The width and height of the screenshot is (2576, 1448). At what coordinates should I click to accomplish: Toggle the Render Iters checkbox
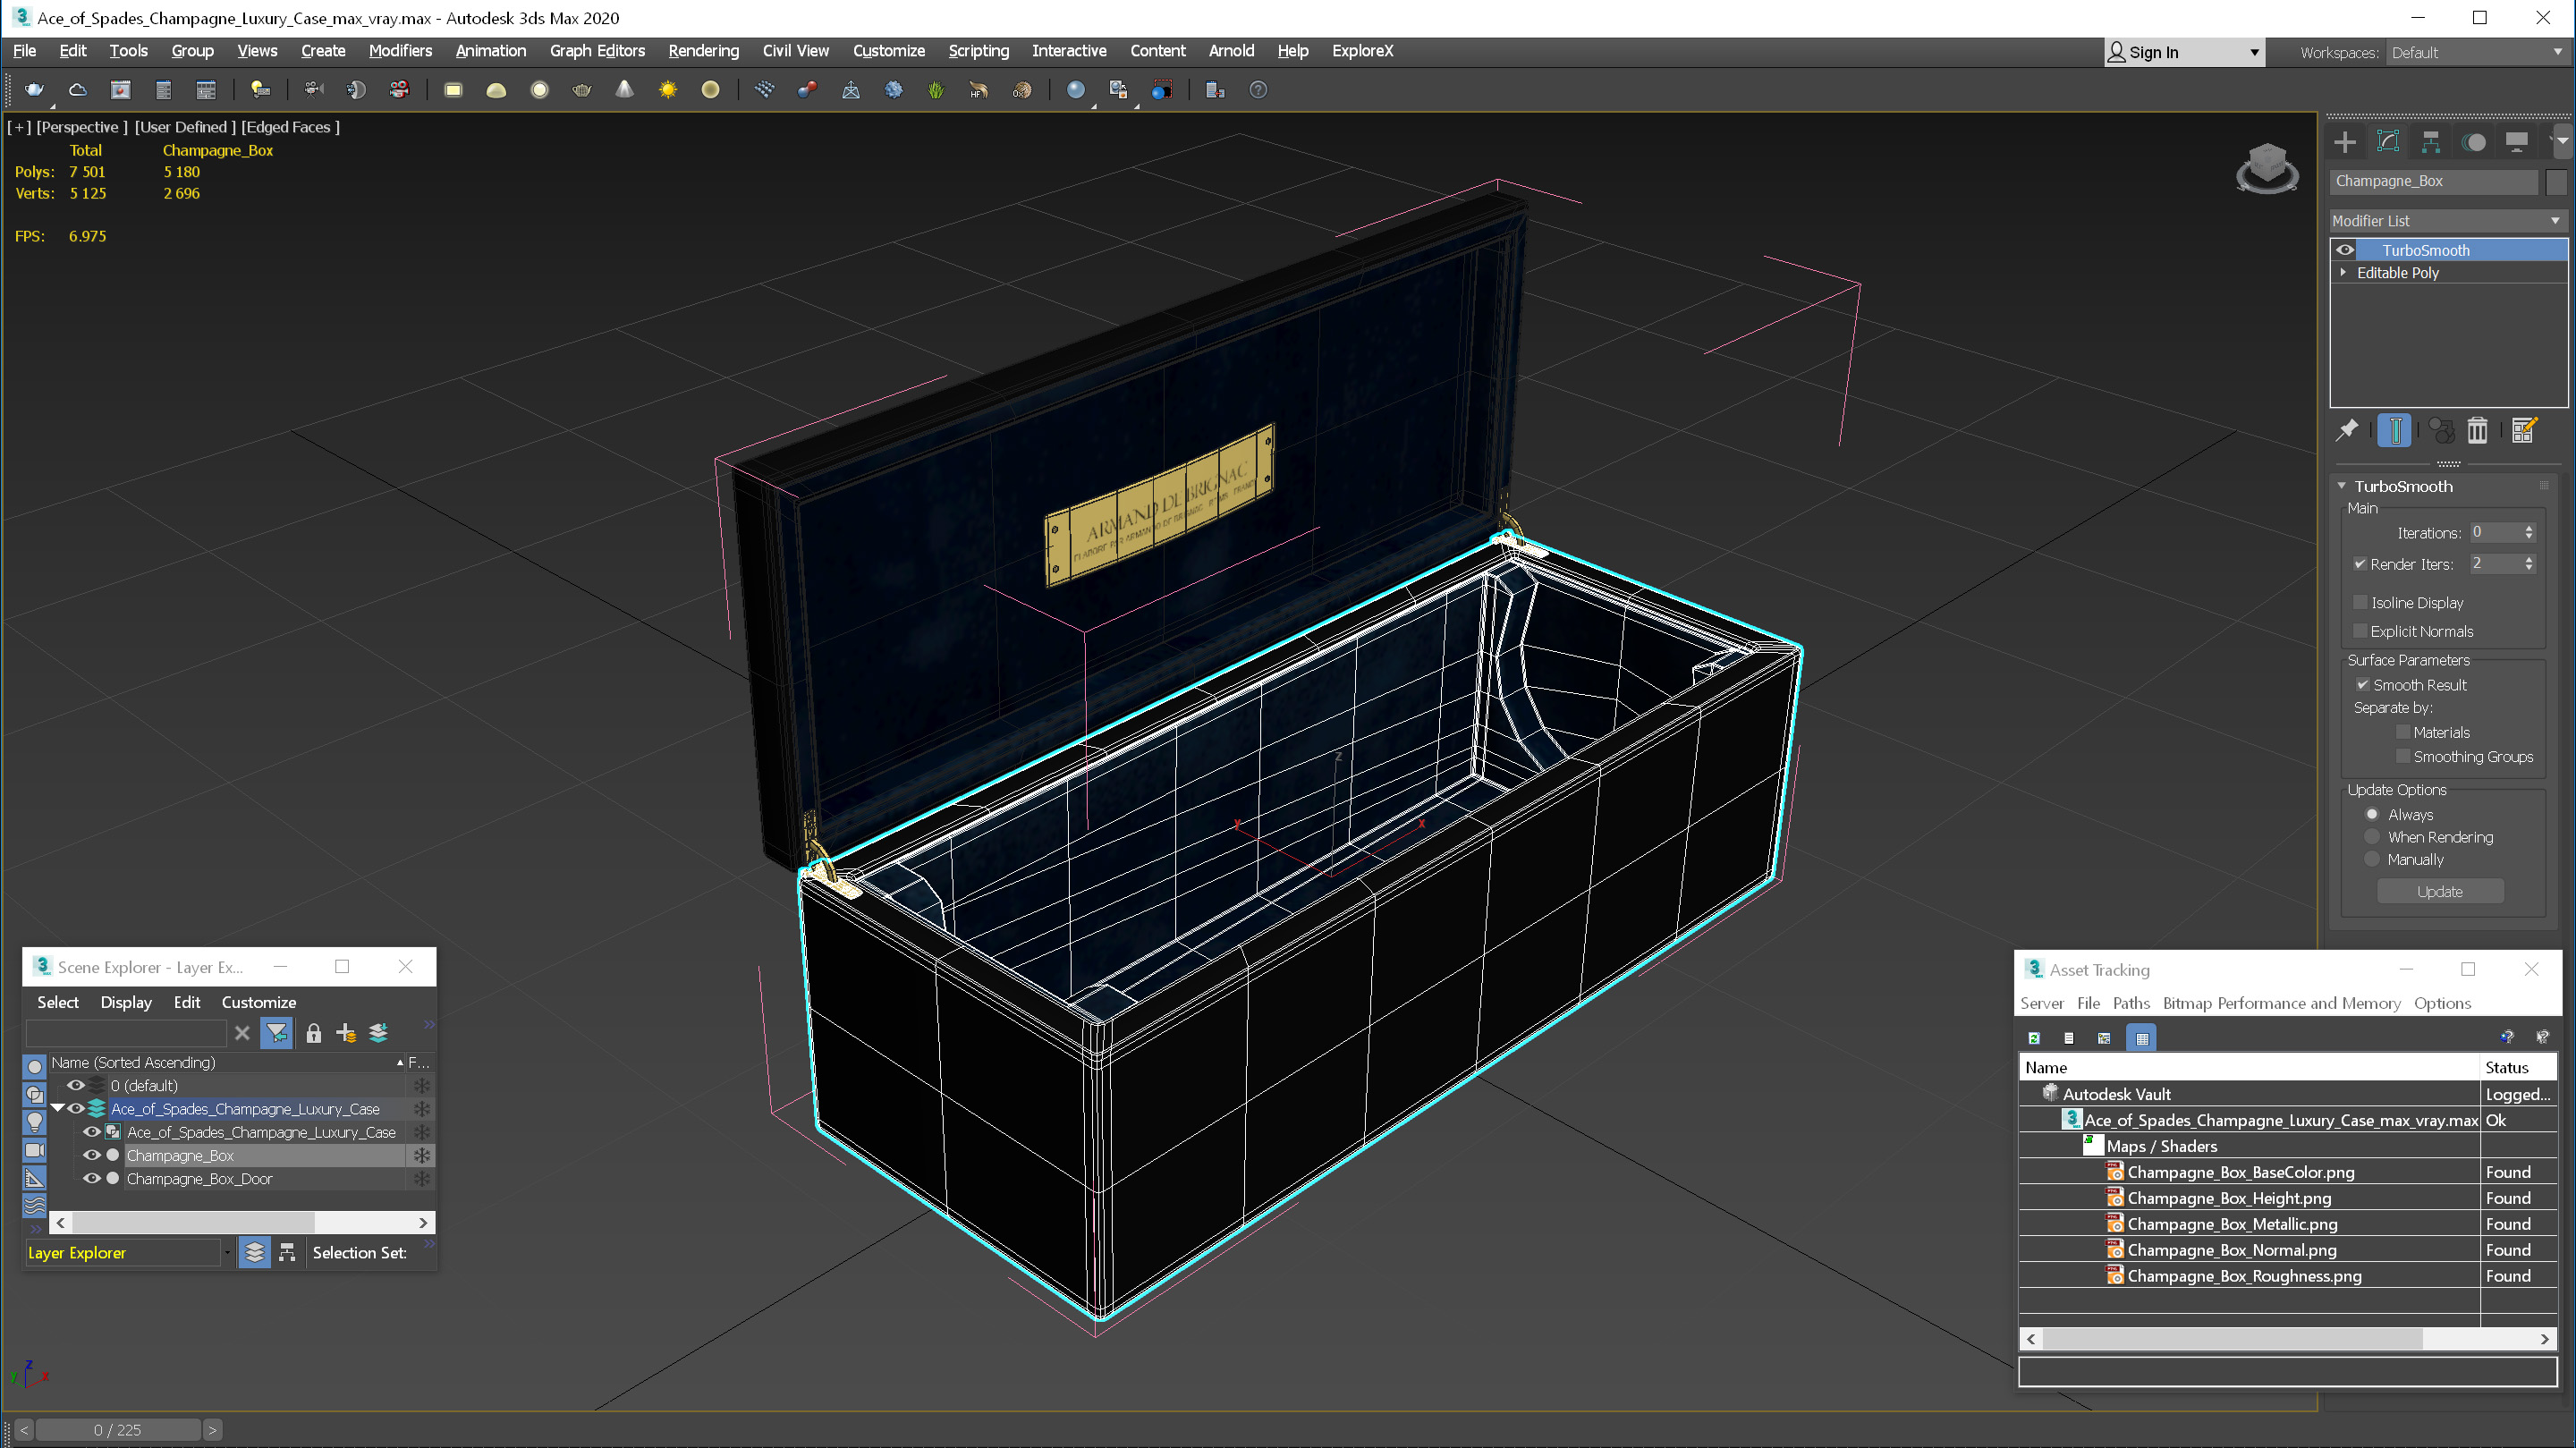click(x=2360, y=564)
